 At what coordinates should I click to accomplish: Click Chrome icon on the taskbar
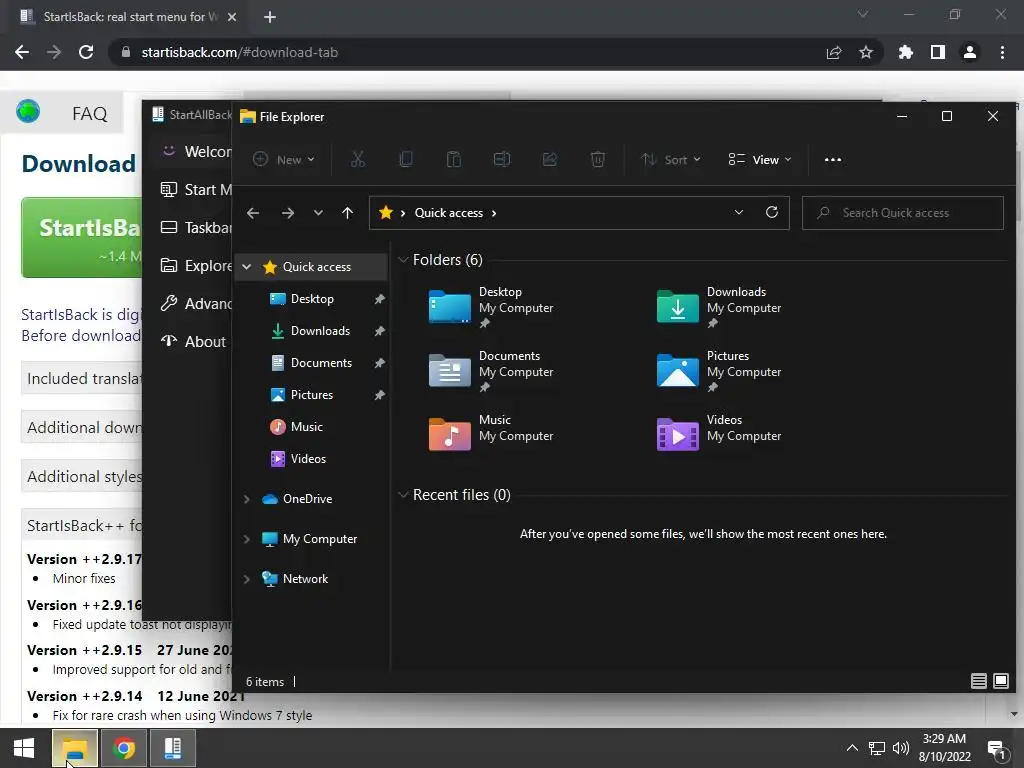[x=124, y=748]
